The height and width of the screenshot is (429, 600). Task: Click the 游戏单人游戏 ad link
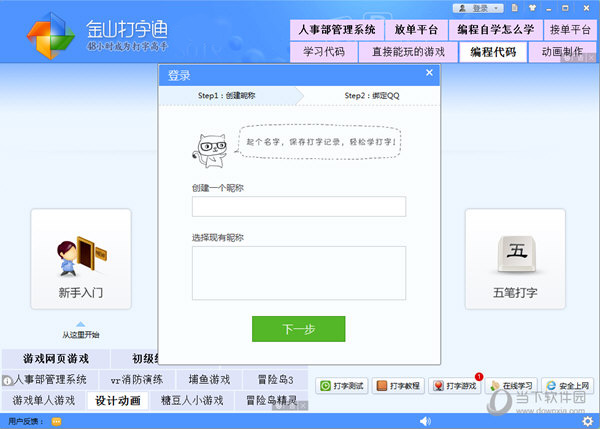[x=44, y=401]
